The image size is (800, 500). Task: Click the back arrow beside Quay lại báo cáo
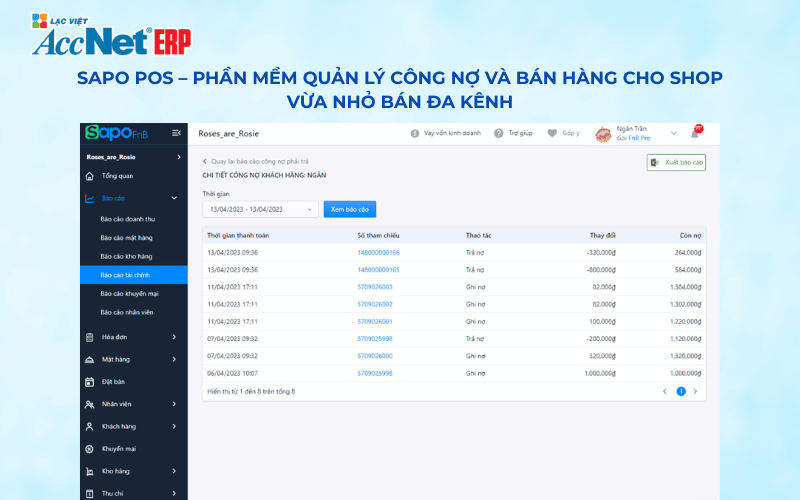pos(205,161)
